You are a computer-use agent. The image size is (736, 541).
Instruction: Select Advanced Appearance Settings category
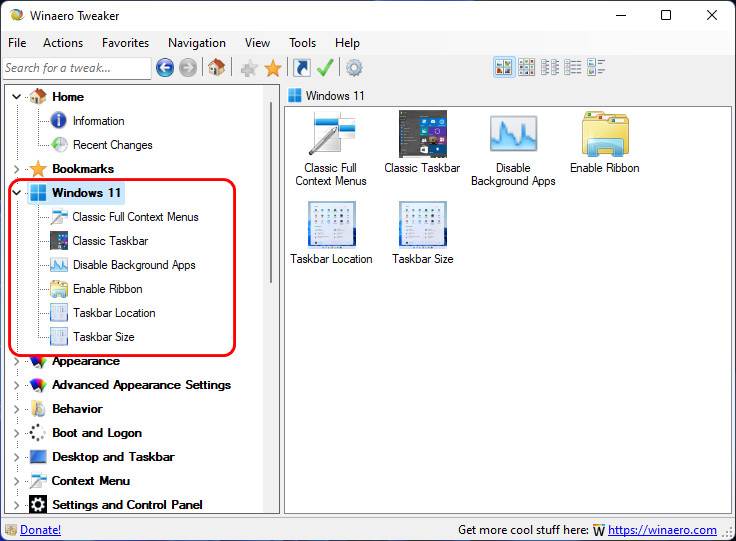click(141, 385)
